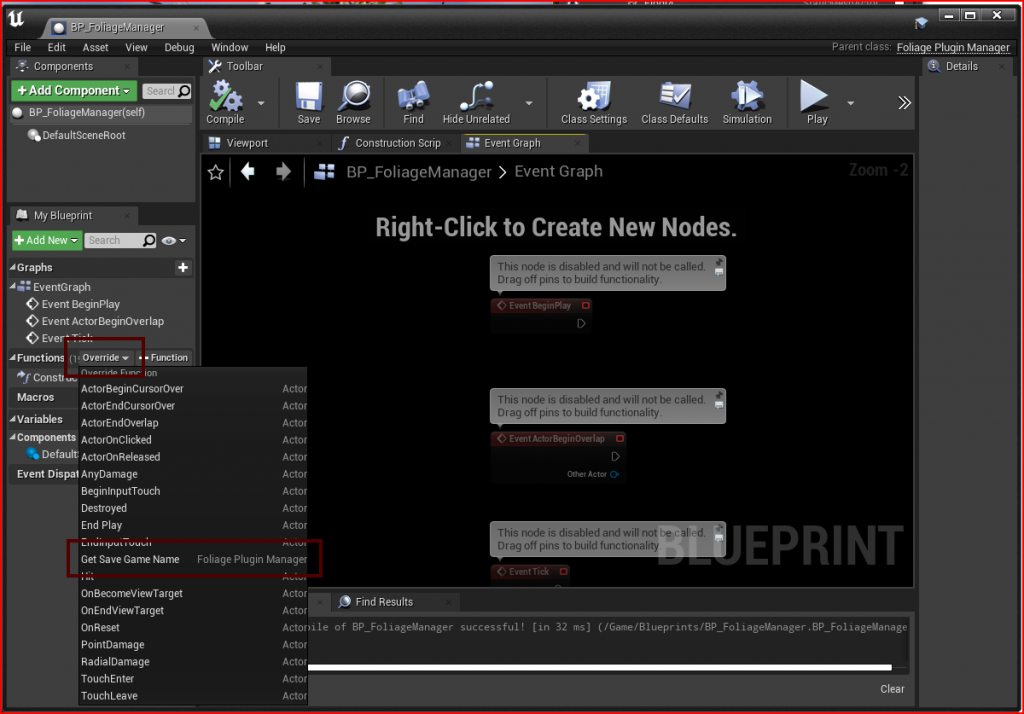Toggle the Event Tick node's red pin
Image resolution: width=1024 pixels, height=714 pixels.
point(564,572)
